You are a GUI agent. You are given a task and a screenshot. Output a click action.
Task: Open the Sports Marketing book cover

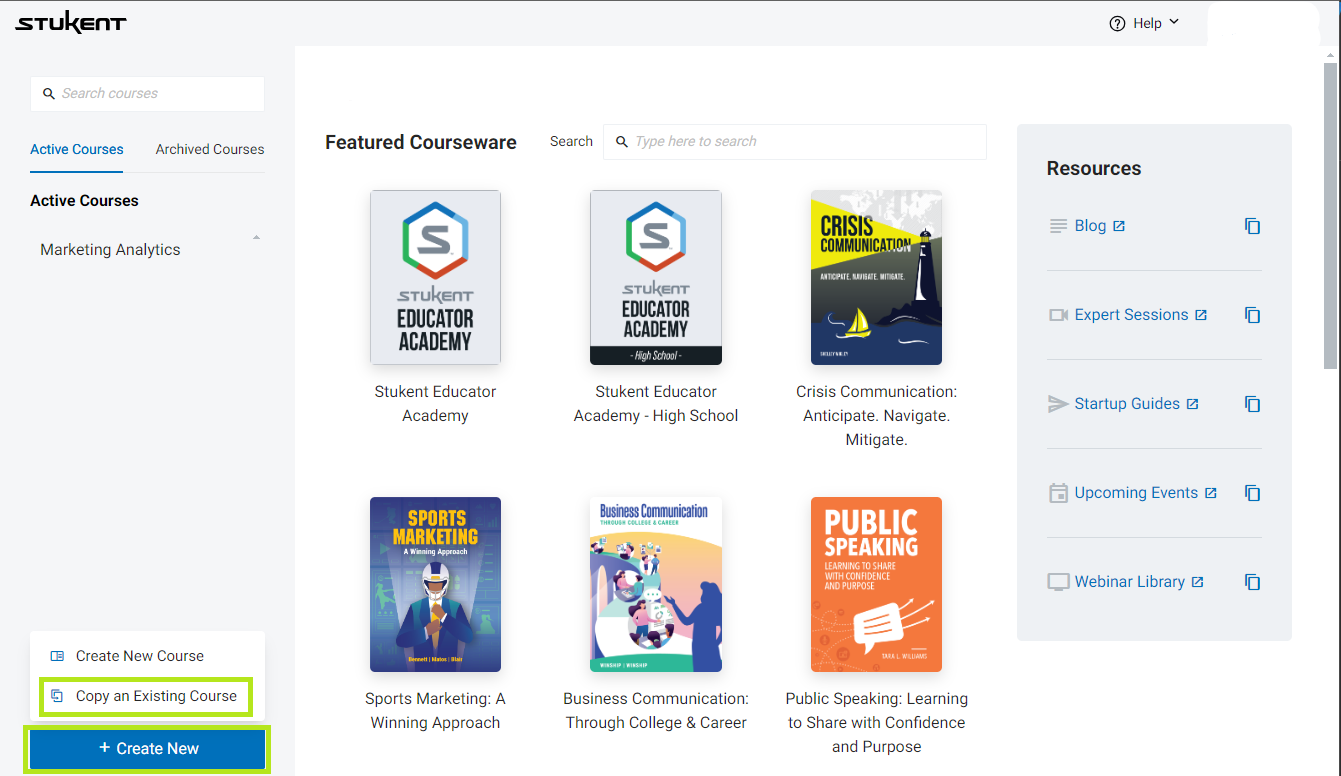point(435,584)
